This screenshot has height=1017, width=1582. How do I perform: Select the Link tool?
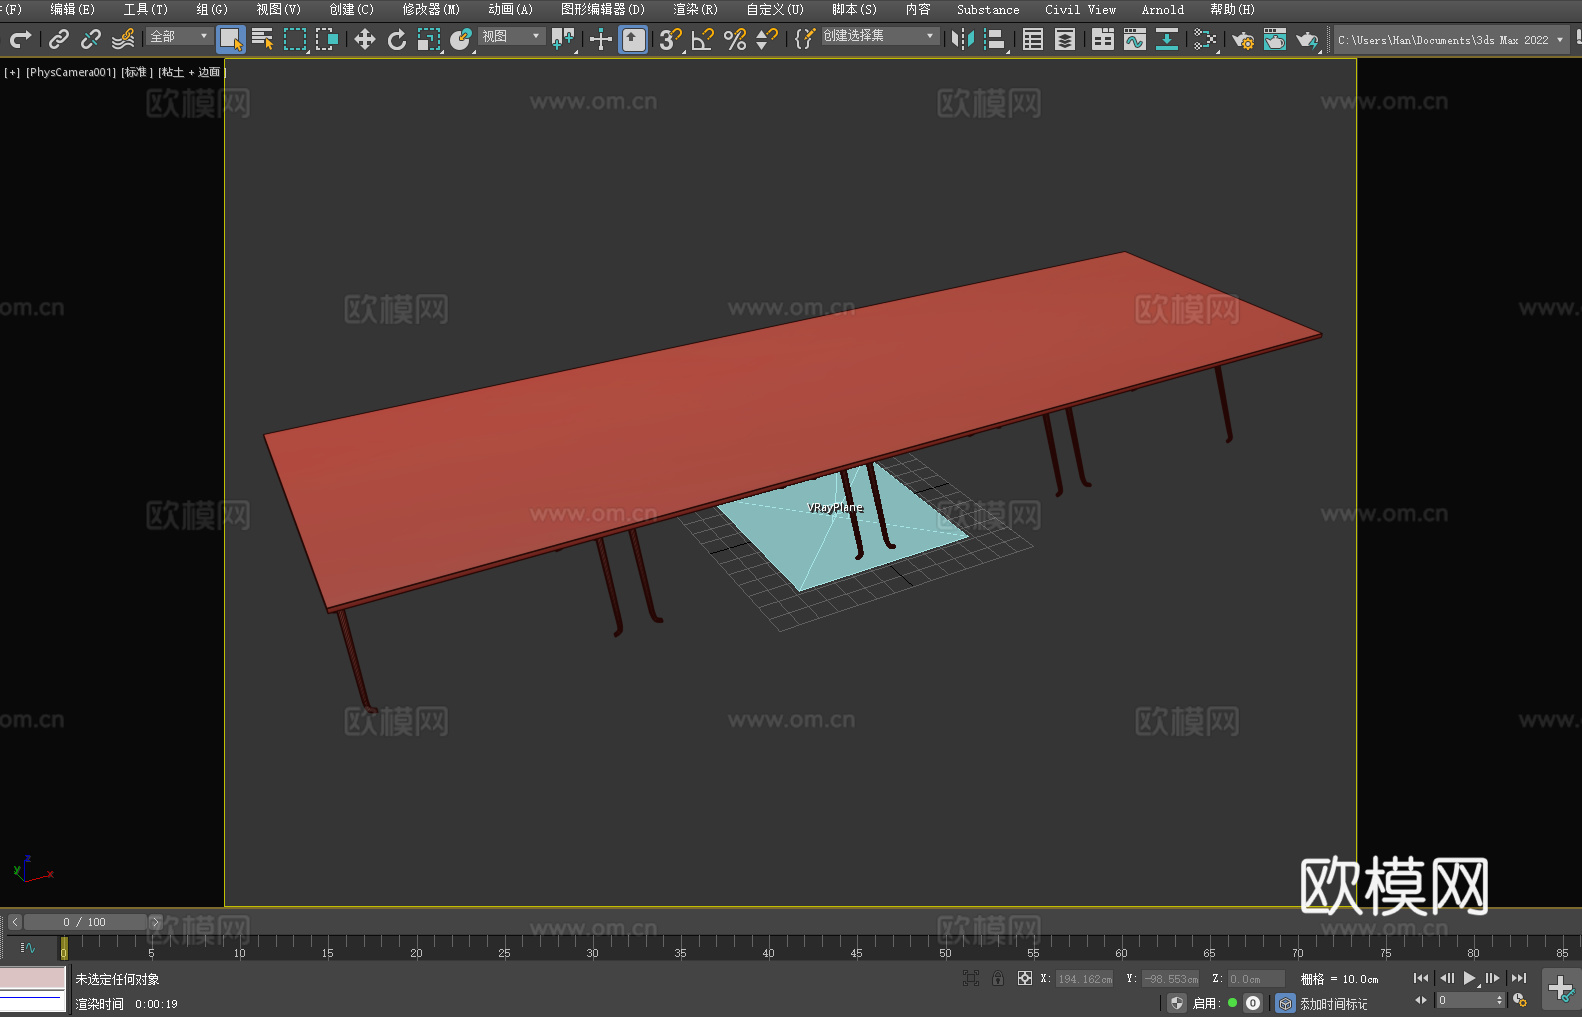coord(59,39)
